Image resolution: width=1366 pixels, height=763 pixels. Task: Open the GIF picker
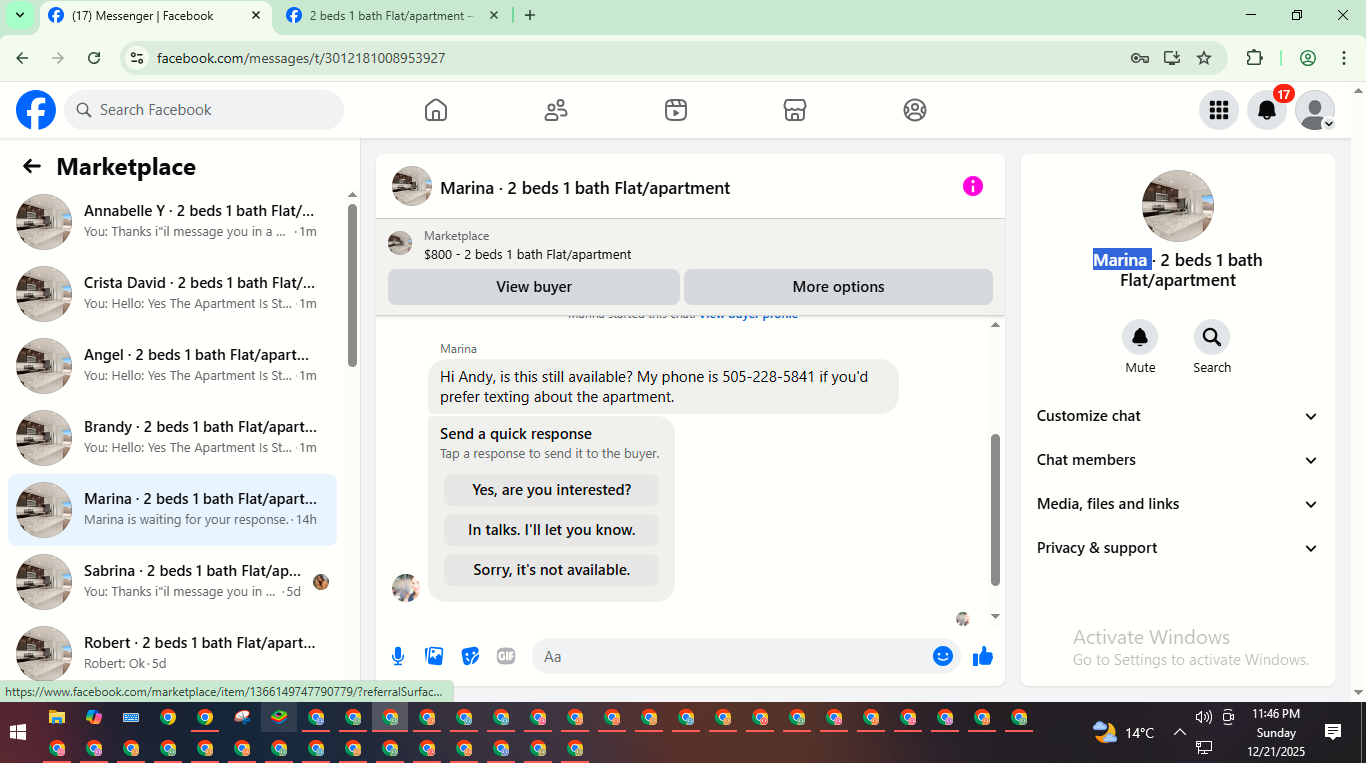pos(506,656)
